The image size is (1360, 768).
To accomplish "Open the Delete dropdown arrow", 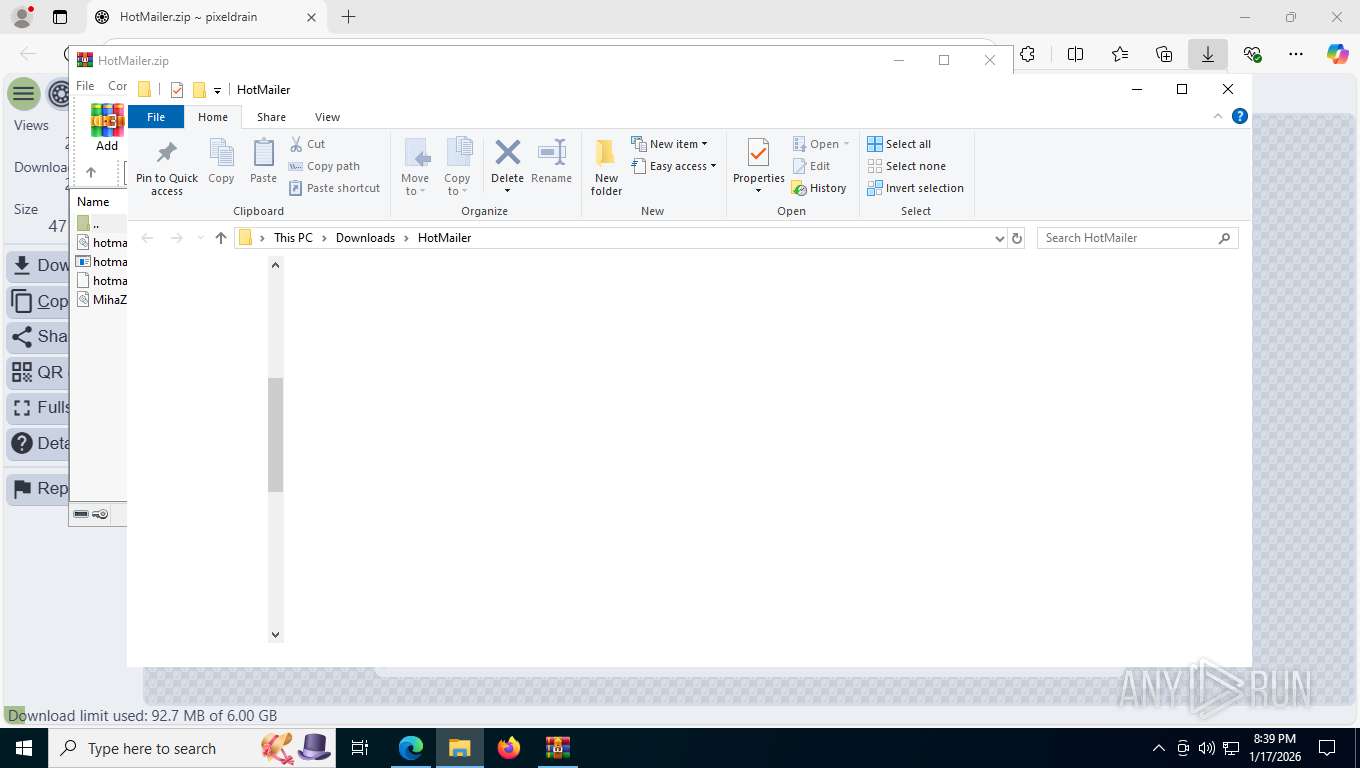I will (x=507, y=191).
